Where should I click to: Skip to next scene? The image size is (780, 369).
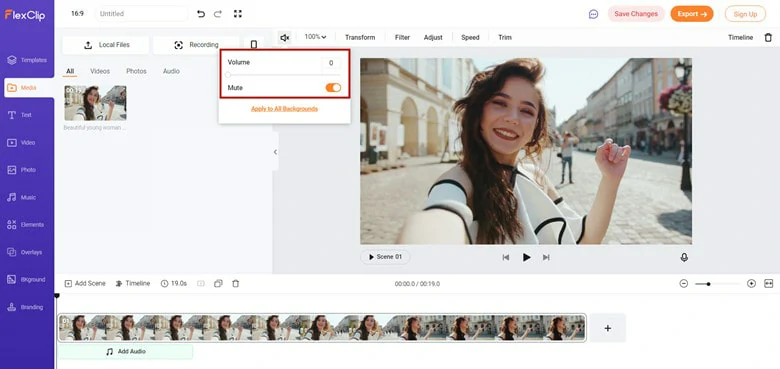(546, 257)
